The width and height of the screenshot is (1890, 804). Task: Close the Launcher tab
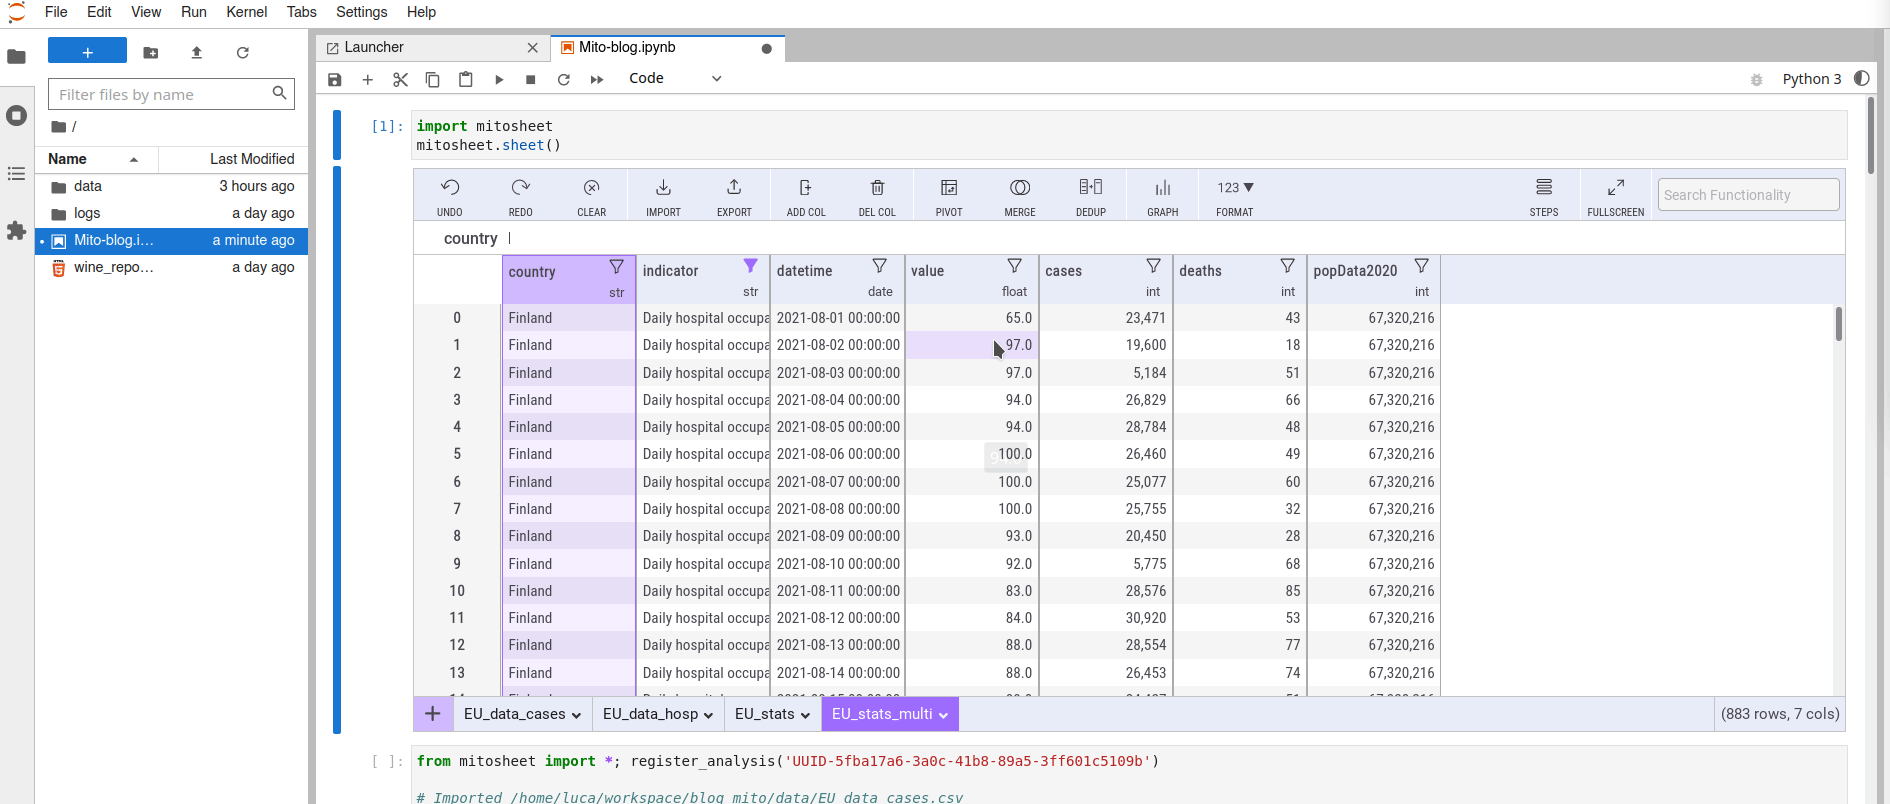point(533,48)
